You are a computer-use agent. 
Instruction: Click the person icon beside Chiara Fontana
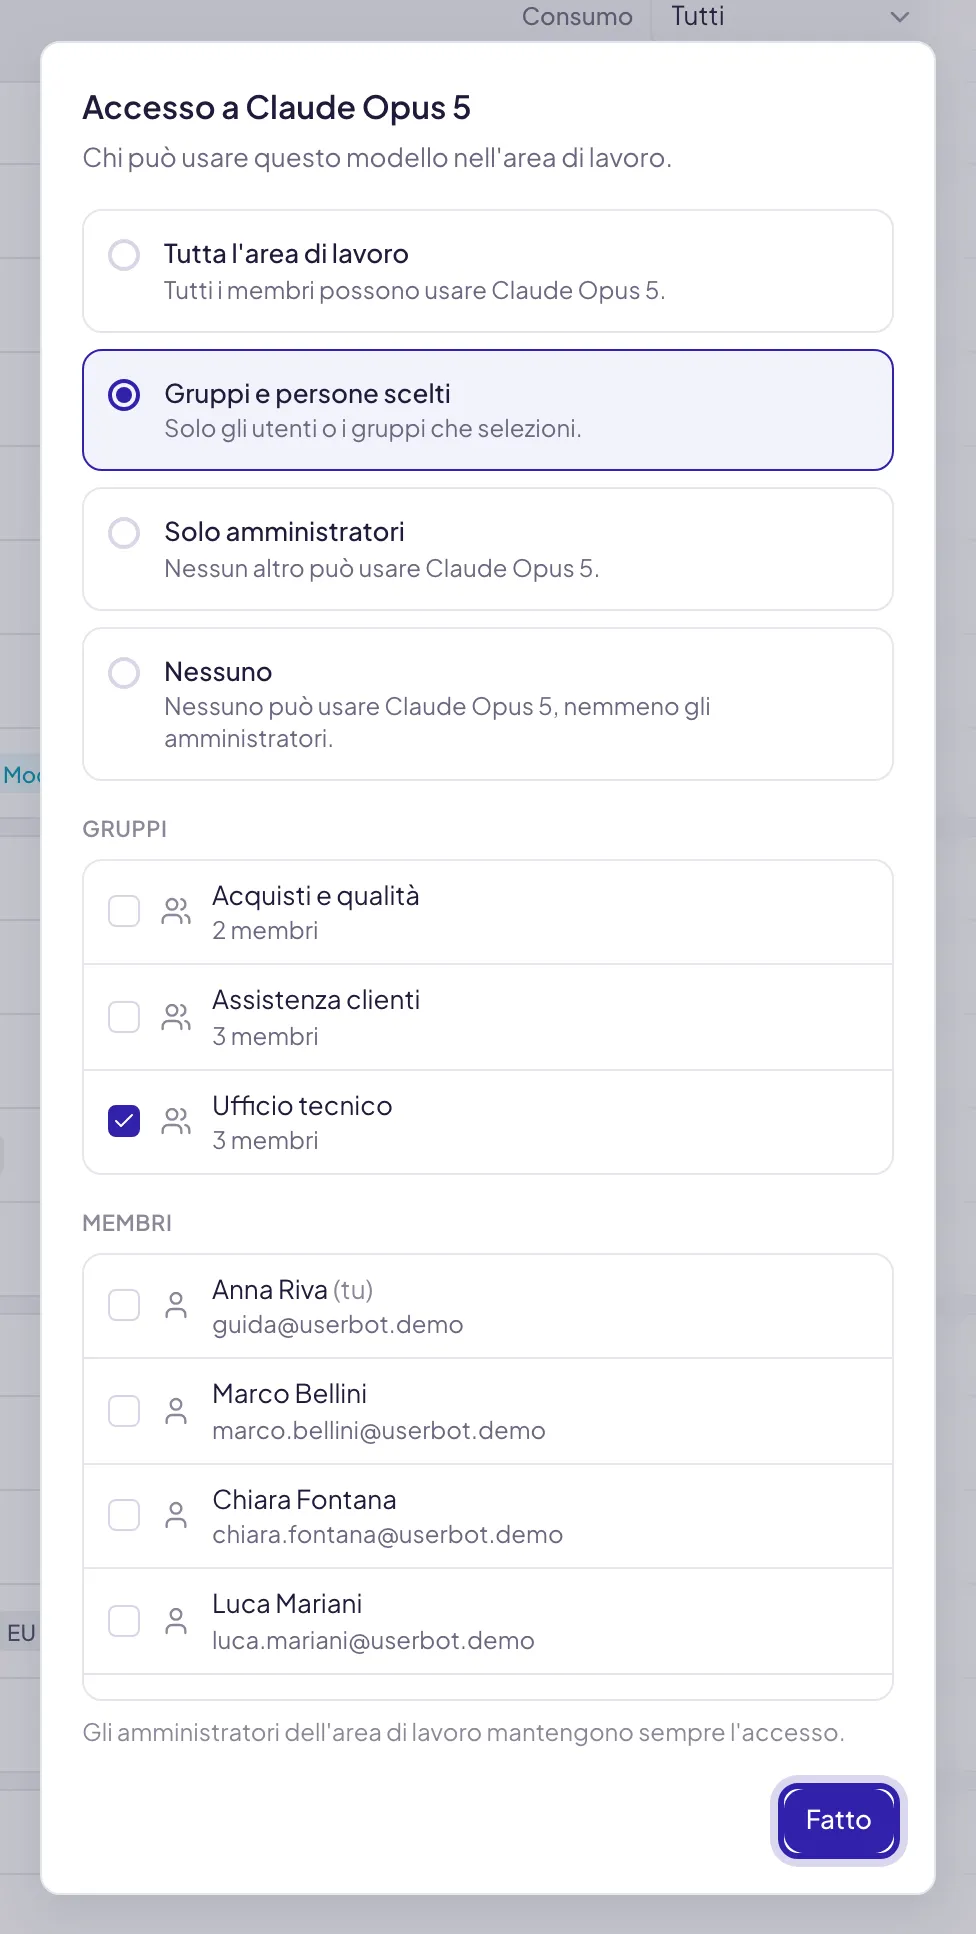(176, 1515)
